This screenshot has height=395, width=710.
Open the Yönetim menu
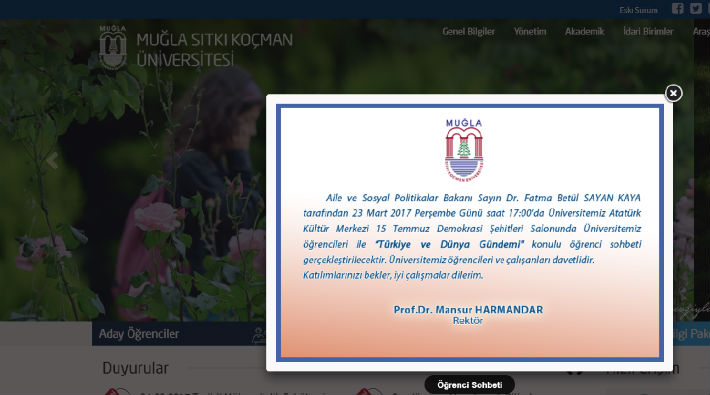530,32
